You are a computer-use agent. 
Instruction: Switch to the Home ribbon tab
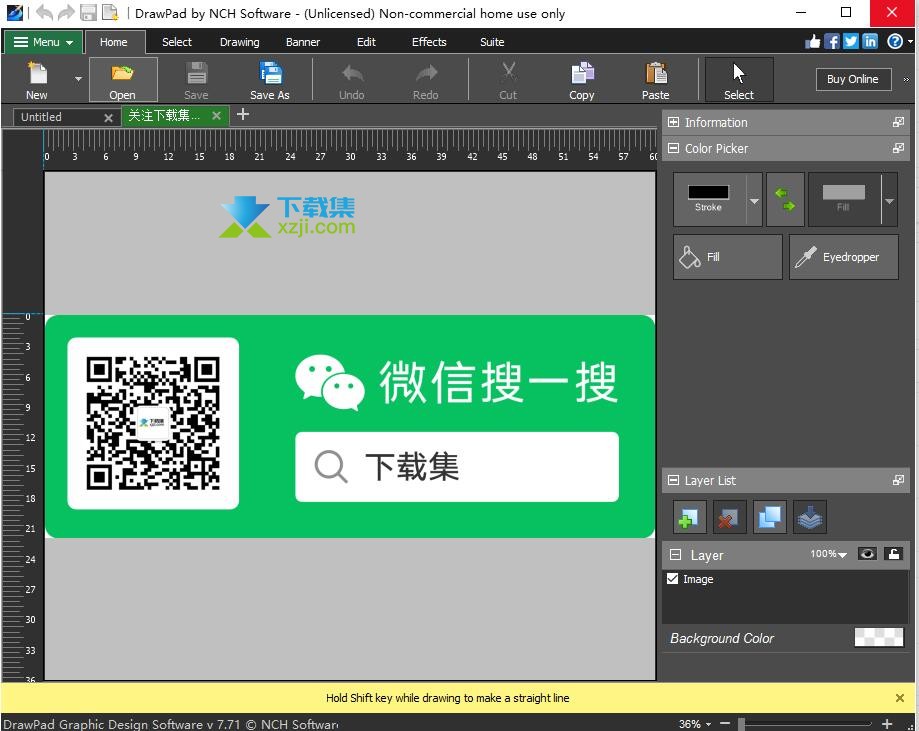(114, 42)
